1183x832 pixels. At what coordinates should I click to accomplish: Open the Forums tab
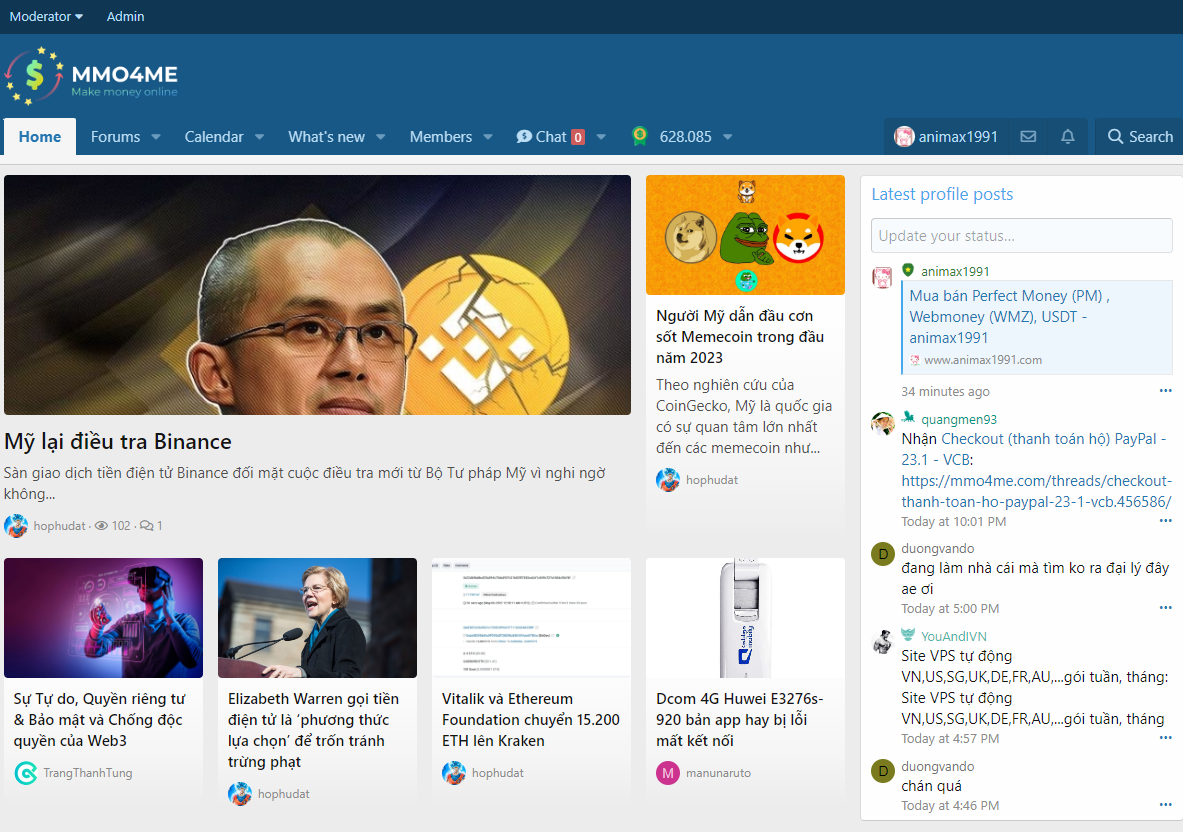click(115, 137)
